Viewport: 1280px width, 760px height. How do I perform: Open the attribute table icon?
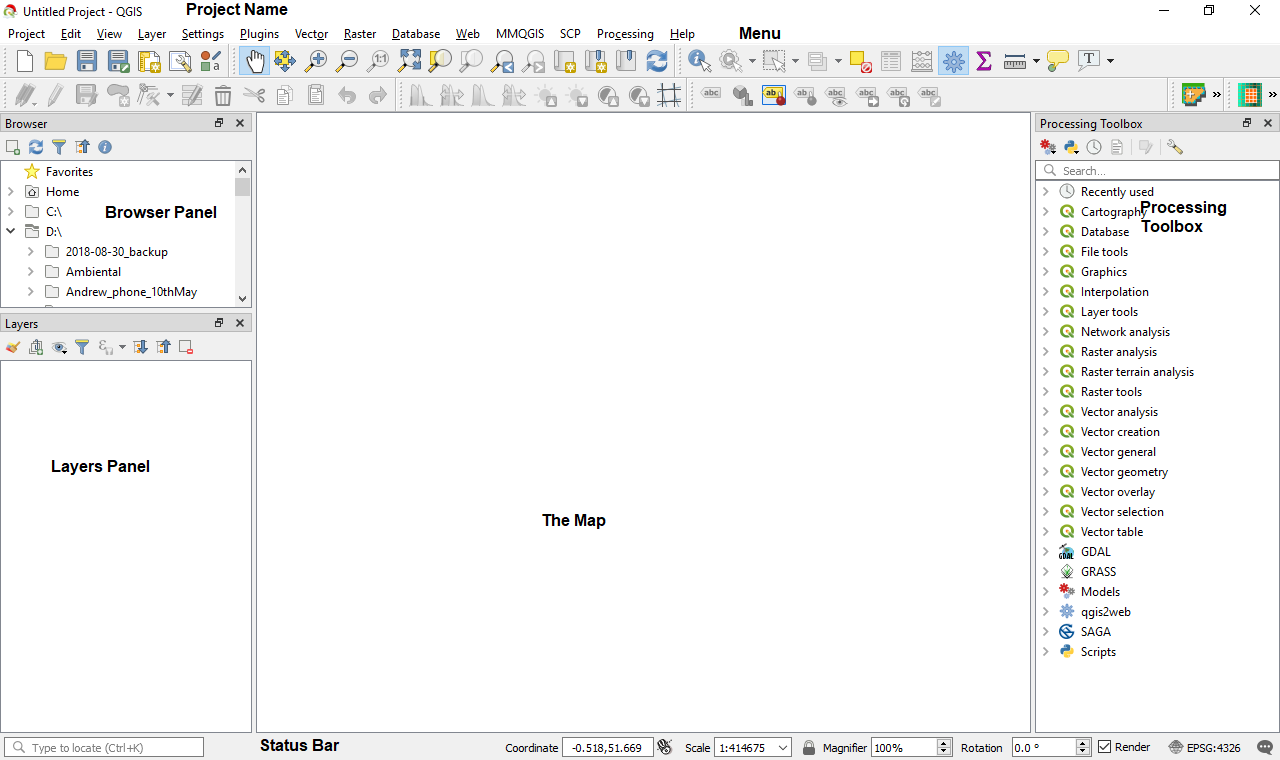tap(892, 61)
